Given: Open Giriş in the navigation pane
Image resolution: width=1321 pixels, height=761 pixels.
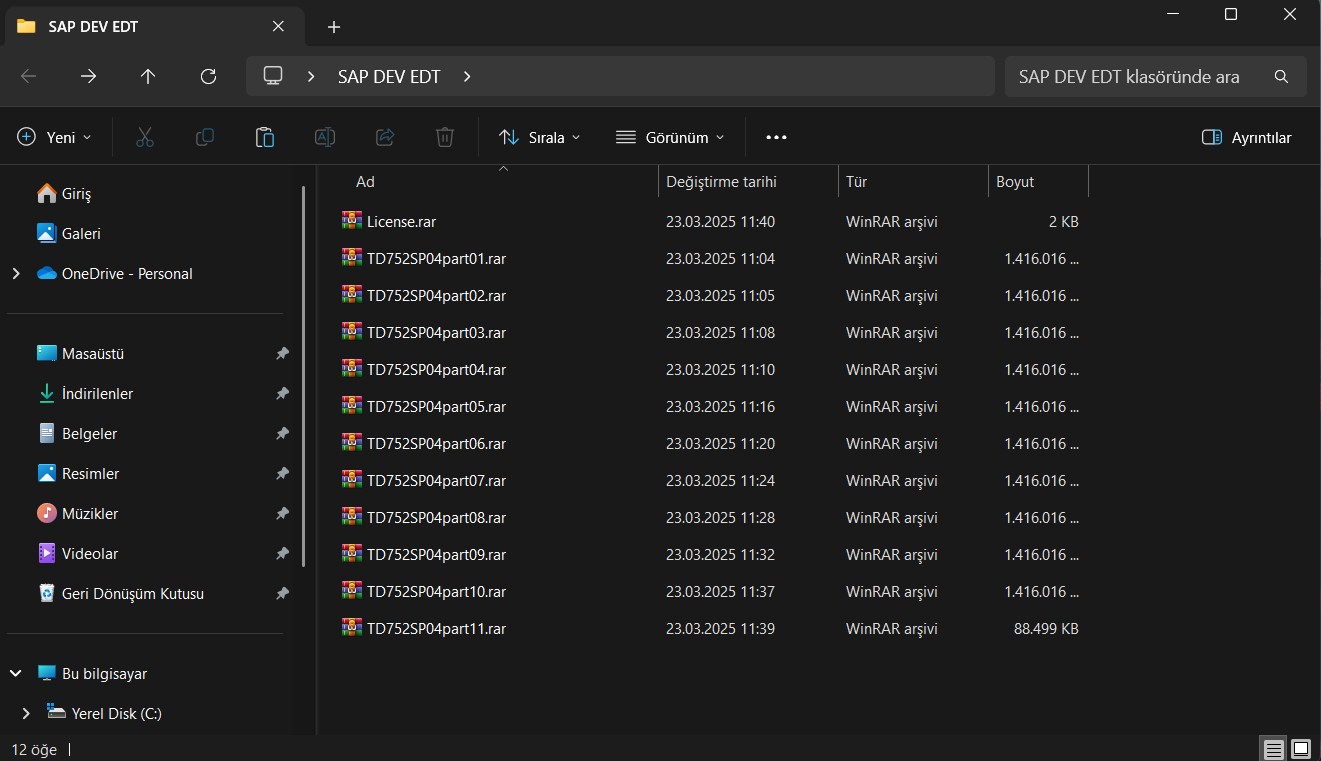Looking at the screenshot, I should coord(76,194).
